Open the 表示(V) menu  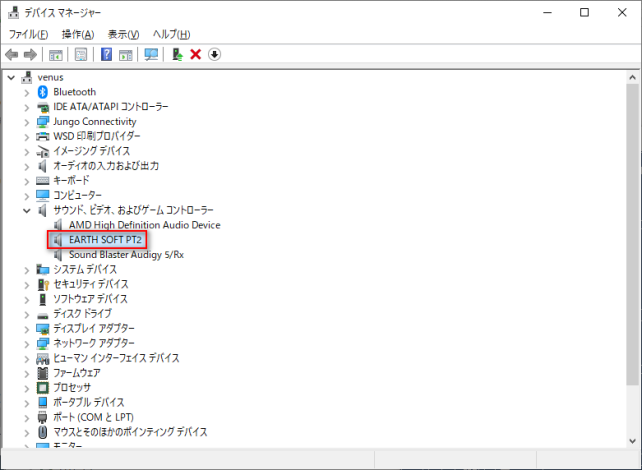[123, 34]
